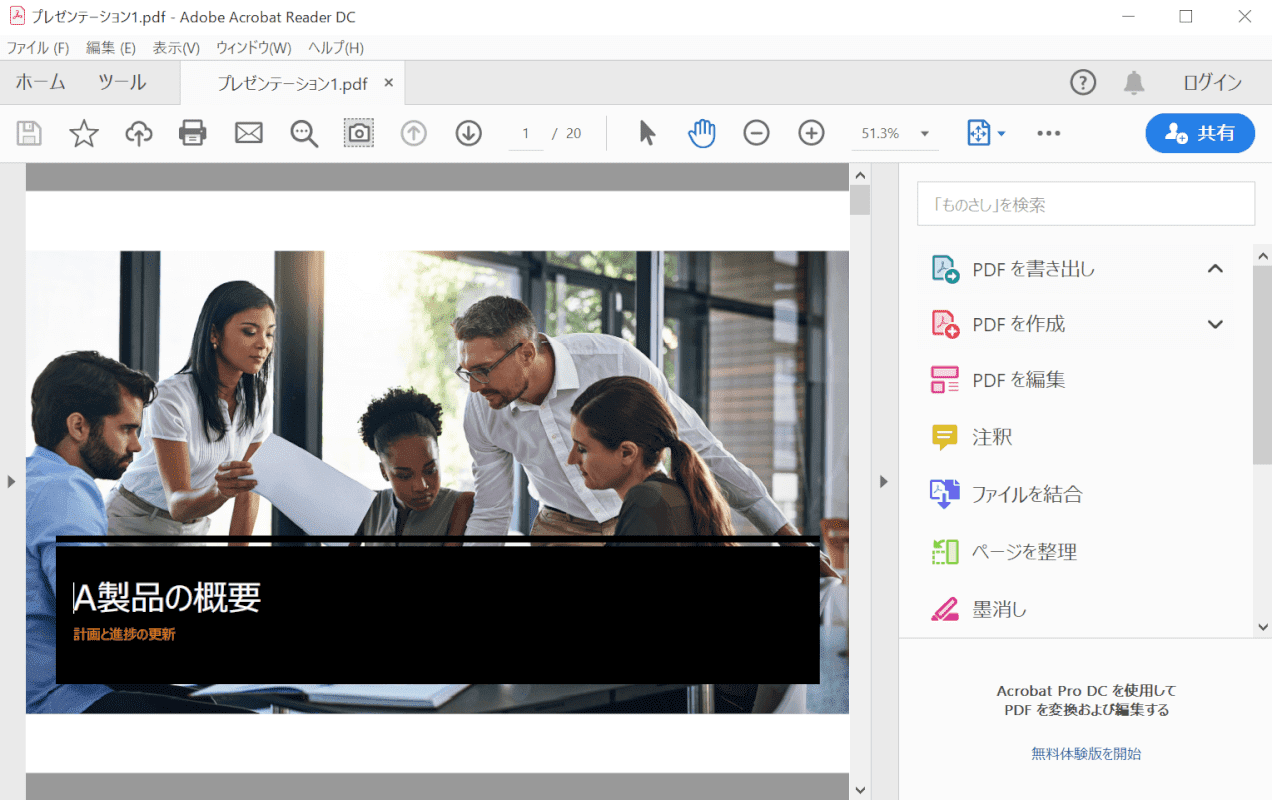This screenshot has height=800, width=1272.
Task: Zoom in with plus circle icon
Action: click(x=812, y=133)
